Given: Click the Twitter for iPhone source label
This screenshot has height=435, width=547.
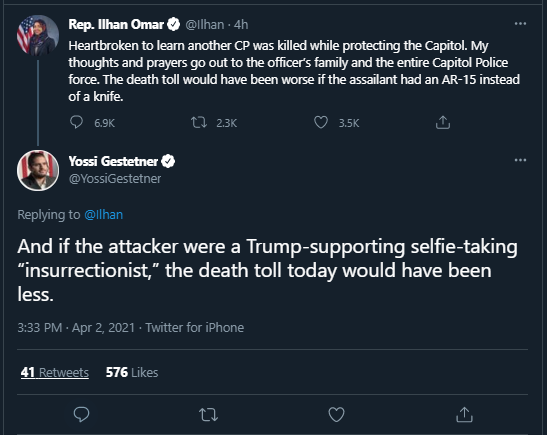Looking at the screenshot, I should point(195,328).
